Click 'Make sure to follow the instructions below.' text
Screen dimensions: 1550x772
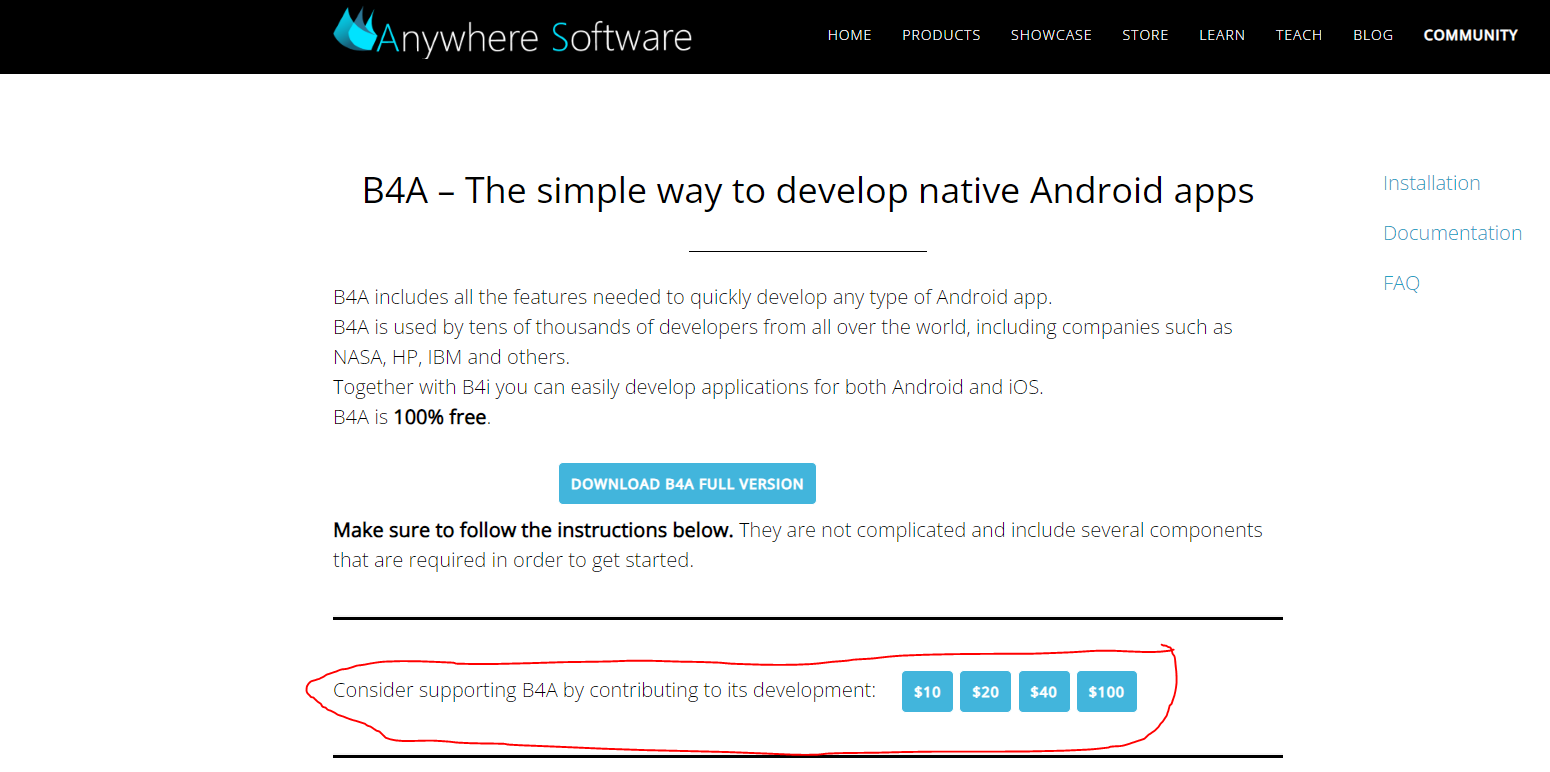click(x=533, y=530)
